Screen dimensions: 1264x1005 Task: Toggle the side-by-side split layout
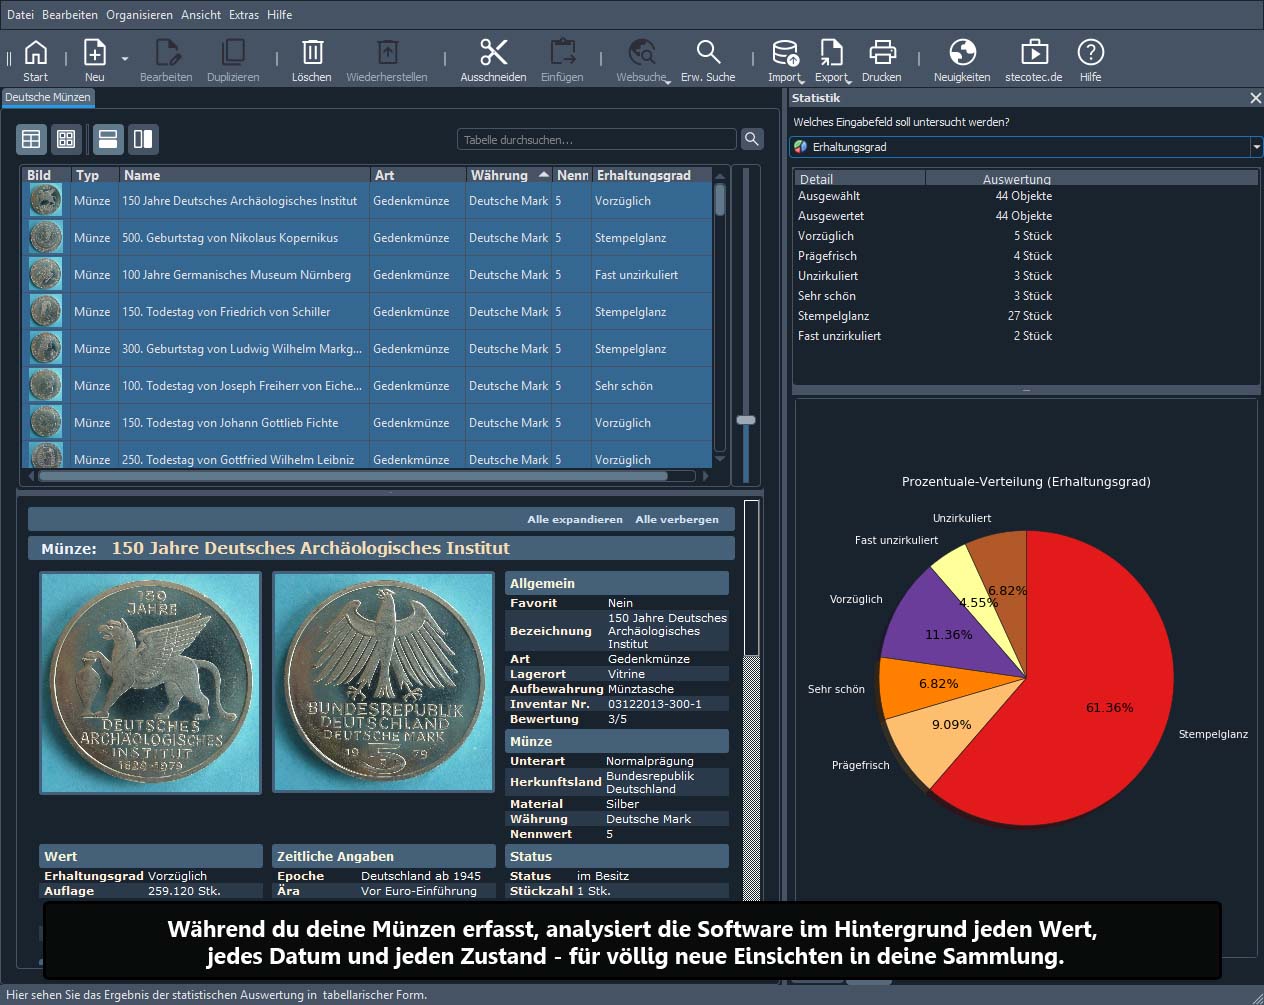pyautogui.click(x=143, y=139)
